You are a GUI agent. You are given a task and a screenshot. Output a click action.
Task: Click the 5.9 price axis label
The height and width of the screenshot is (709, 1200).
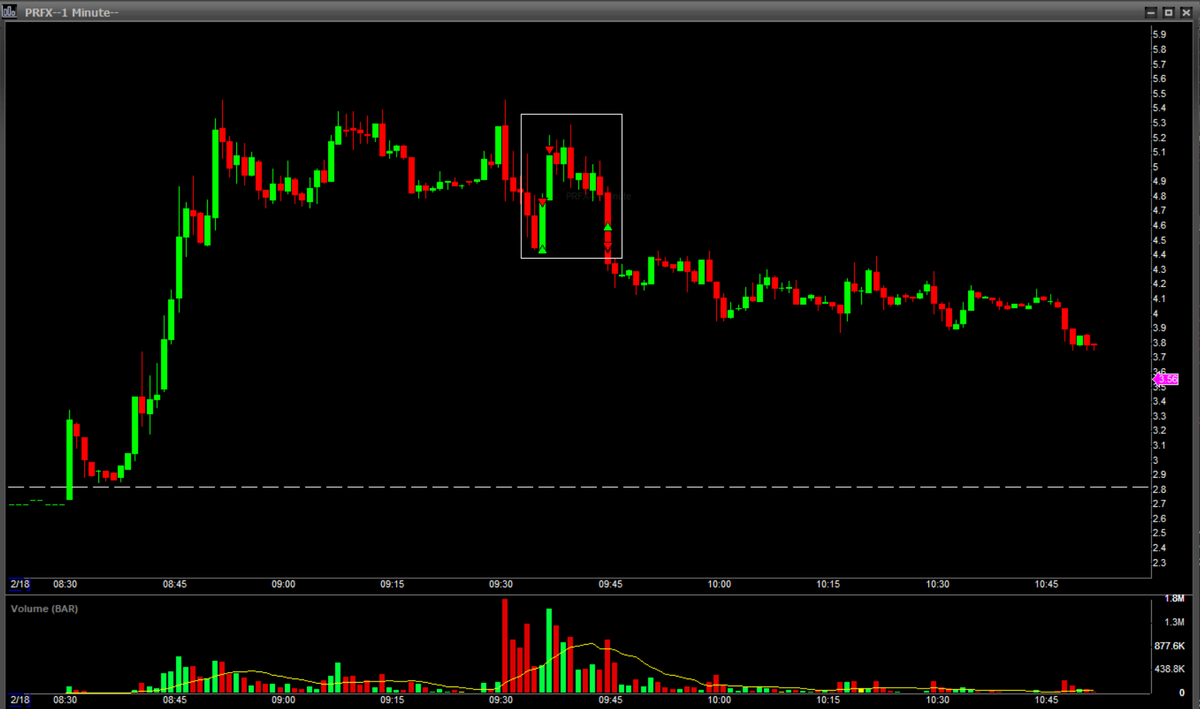pos(1159,34)
